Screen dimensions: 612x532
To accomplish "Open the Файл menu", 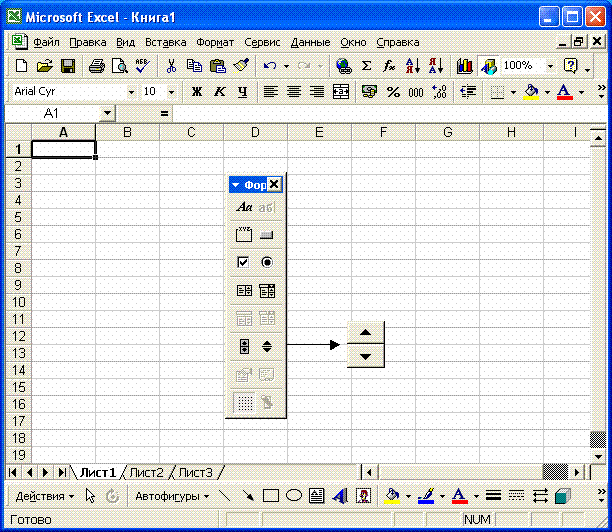I will pos(46,42).
